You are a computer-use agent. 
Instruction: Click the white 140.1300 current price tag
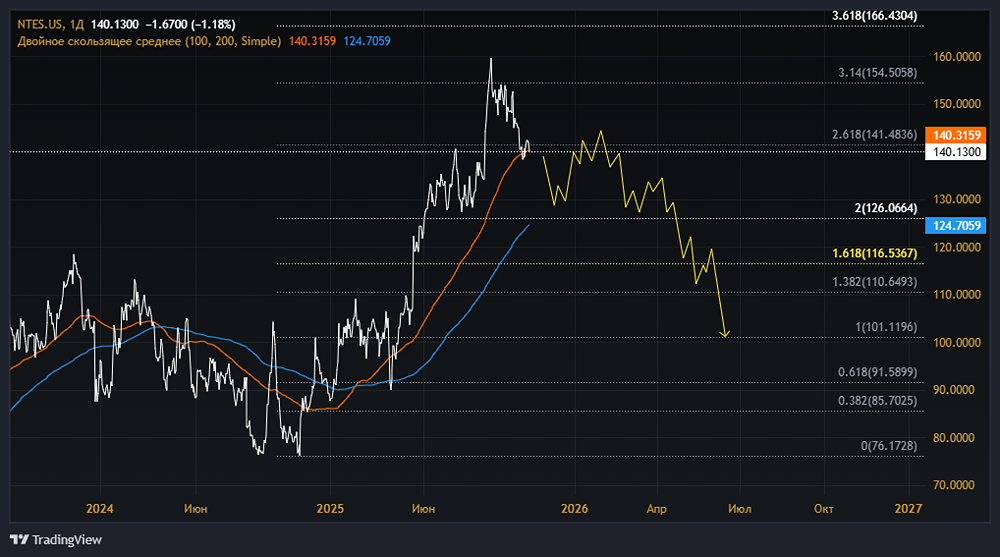[958, 152]
